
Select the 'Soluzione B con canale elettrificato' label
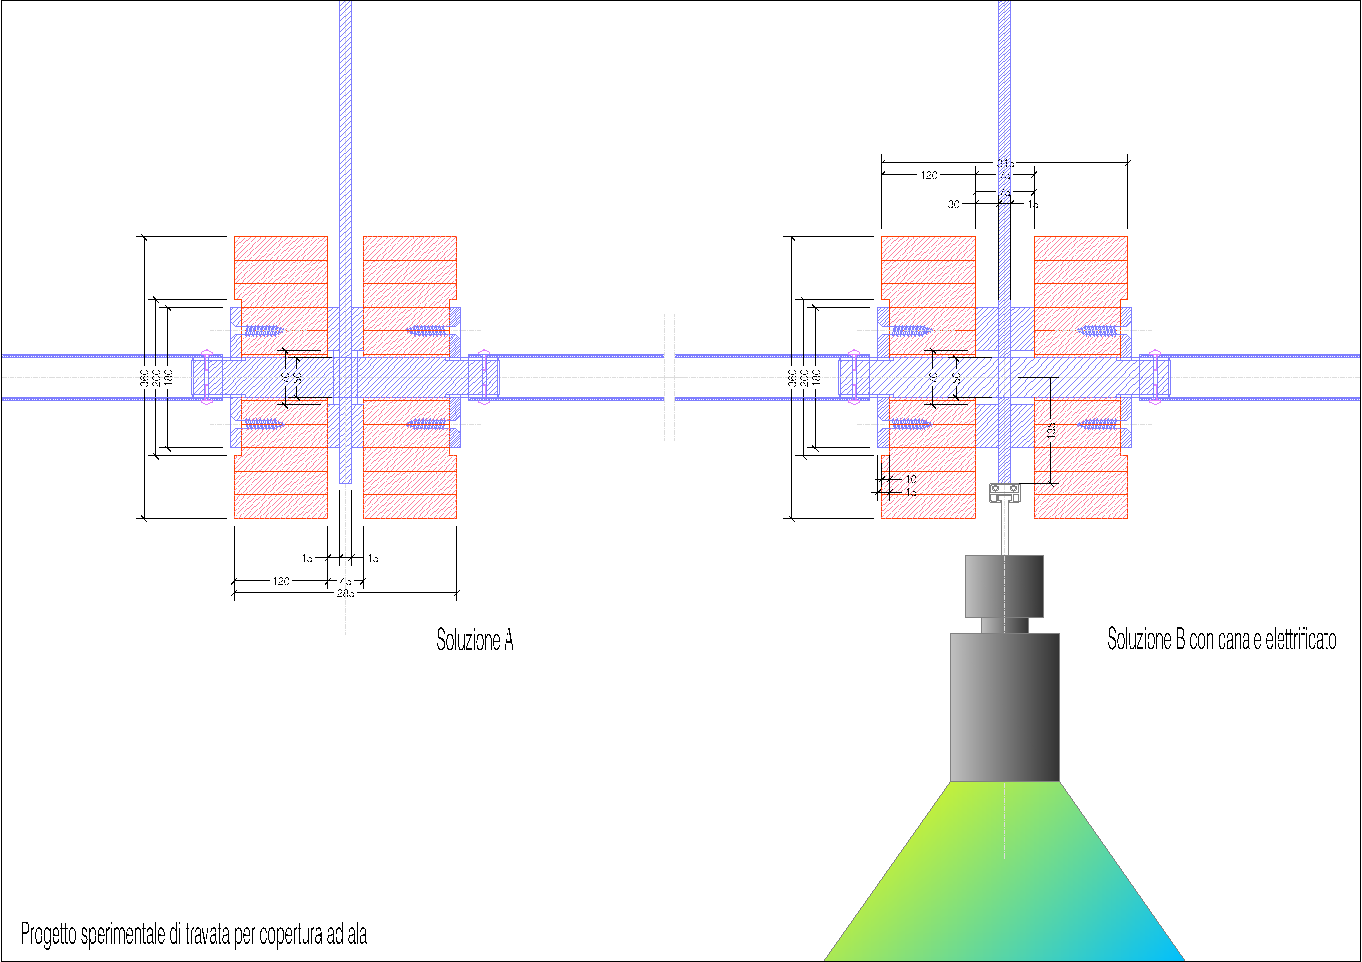click(x=1221, y=639)
